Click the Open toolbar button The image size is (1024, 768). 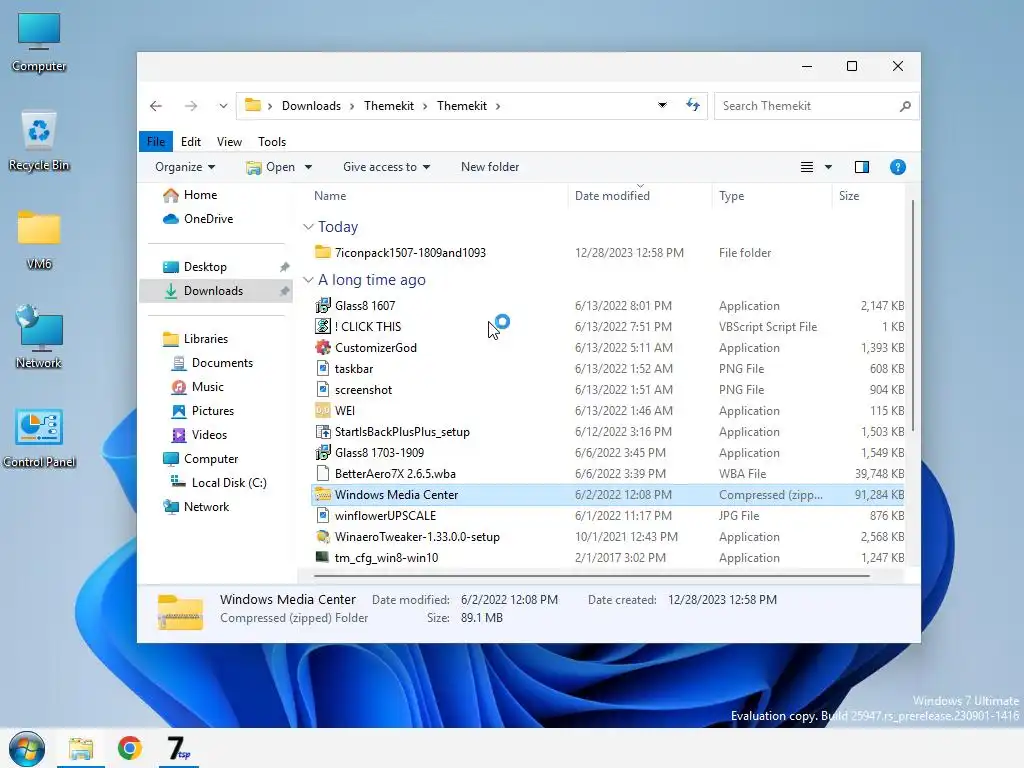[271, 167]
